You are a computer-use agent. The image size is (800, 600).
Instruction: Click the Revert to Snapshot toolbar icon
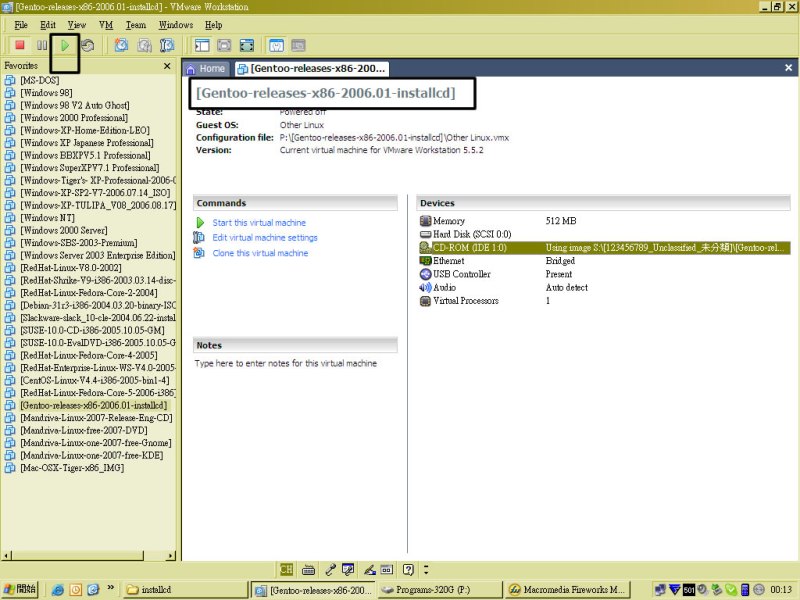(x=144, y=45)
